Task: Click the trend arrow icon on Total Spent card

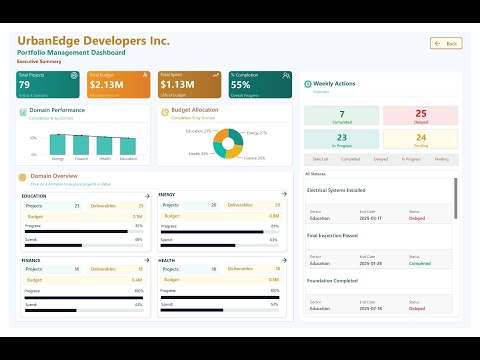Action: (x=216, y=75)
